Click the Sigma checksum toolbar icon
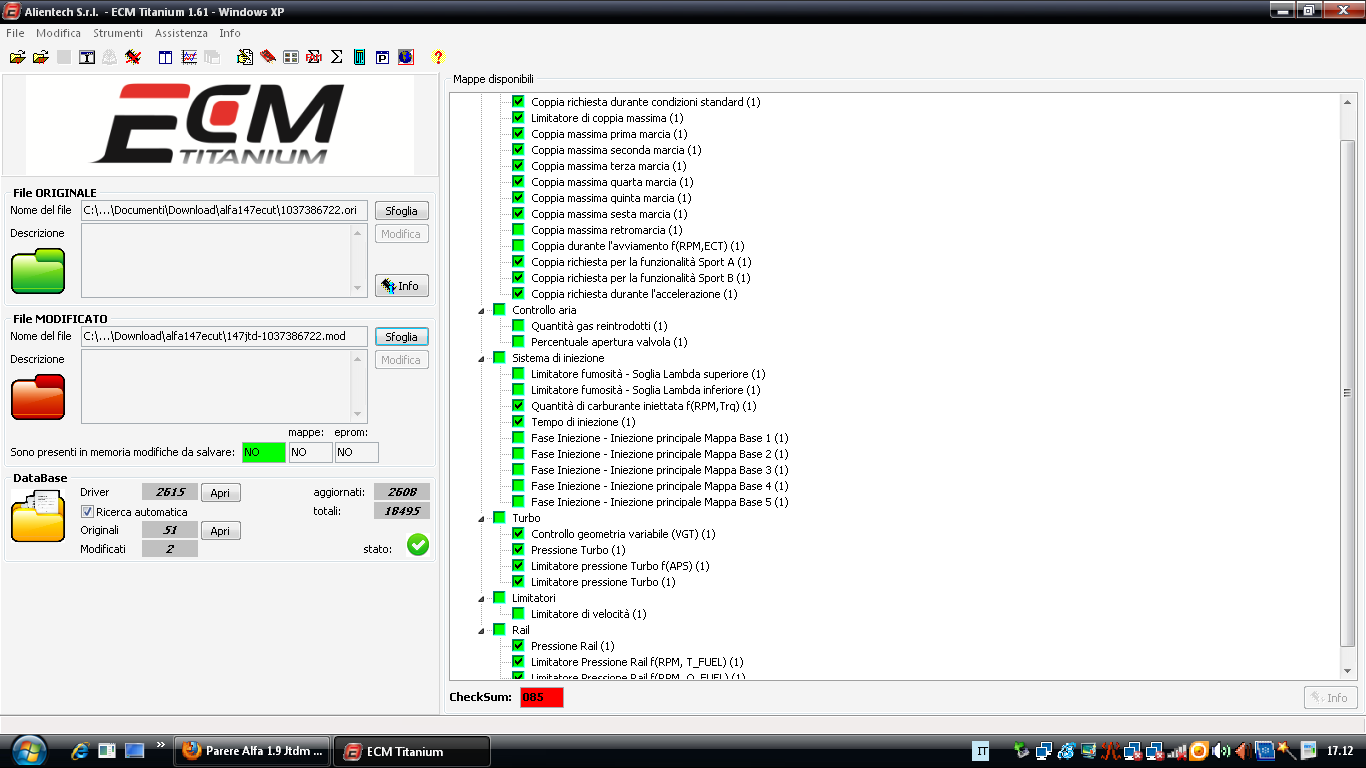Screen dimensions: 1366x768 (x=337, y=58)
